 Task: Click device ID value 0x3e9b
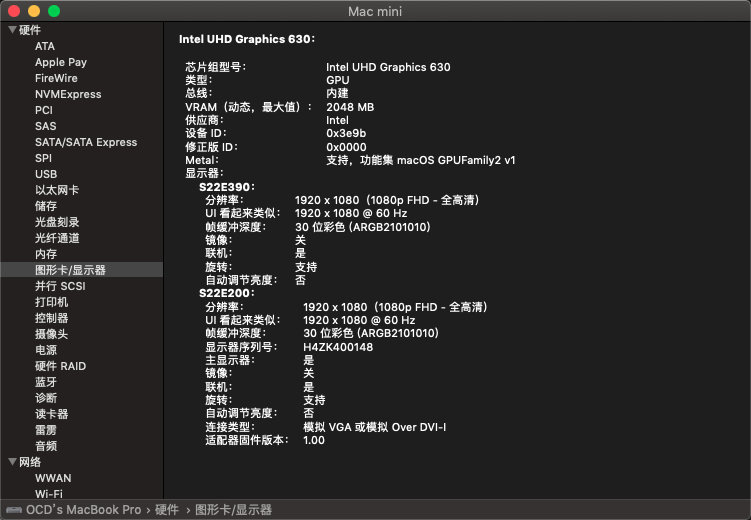(x=346, y=133)
